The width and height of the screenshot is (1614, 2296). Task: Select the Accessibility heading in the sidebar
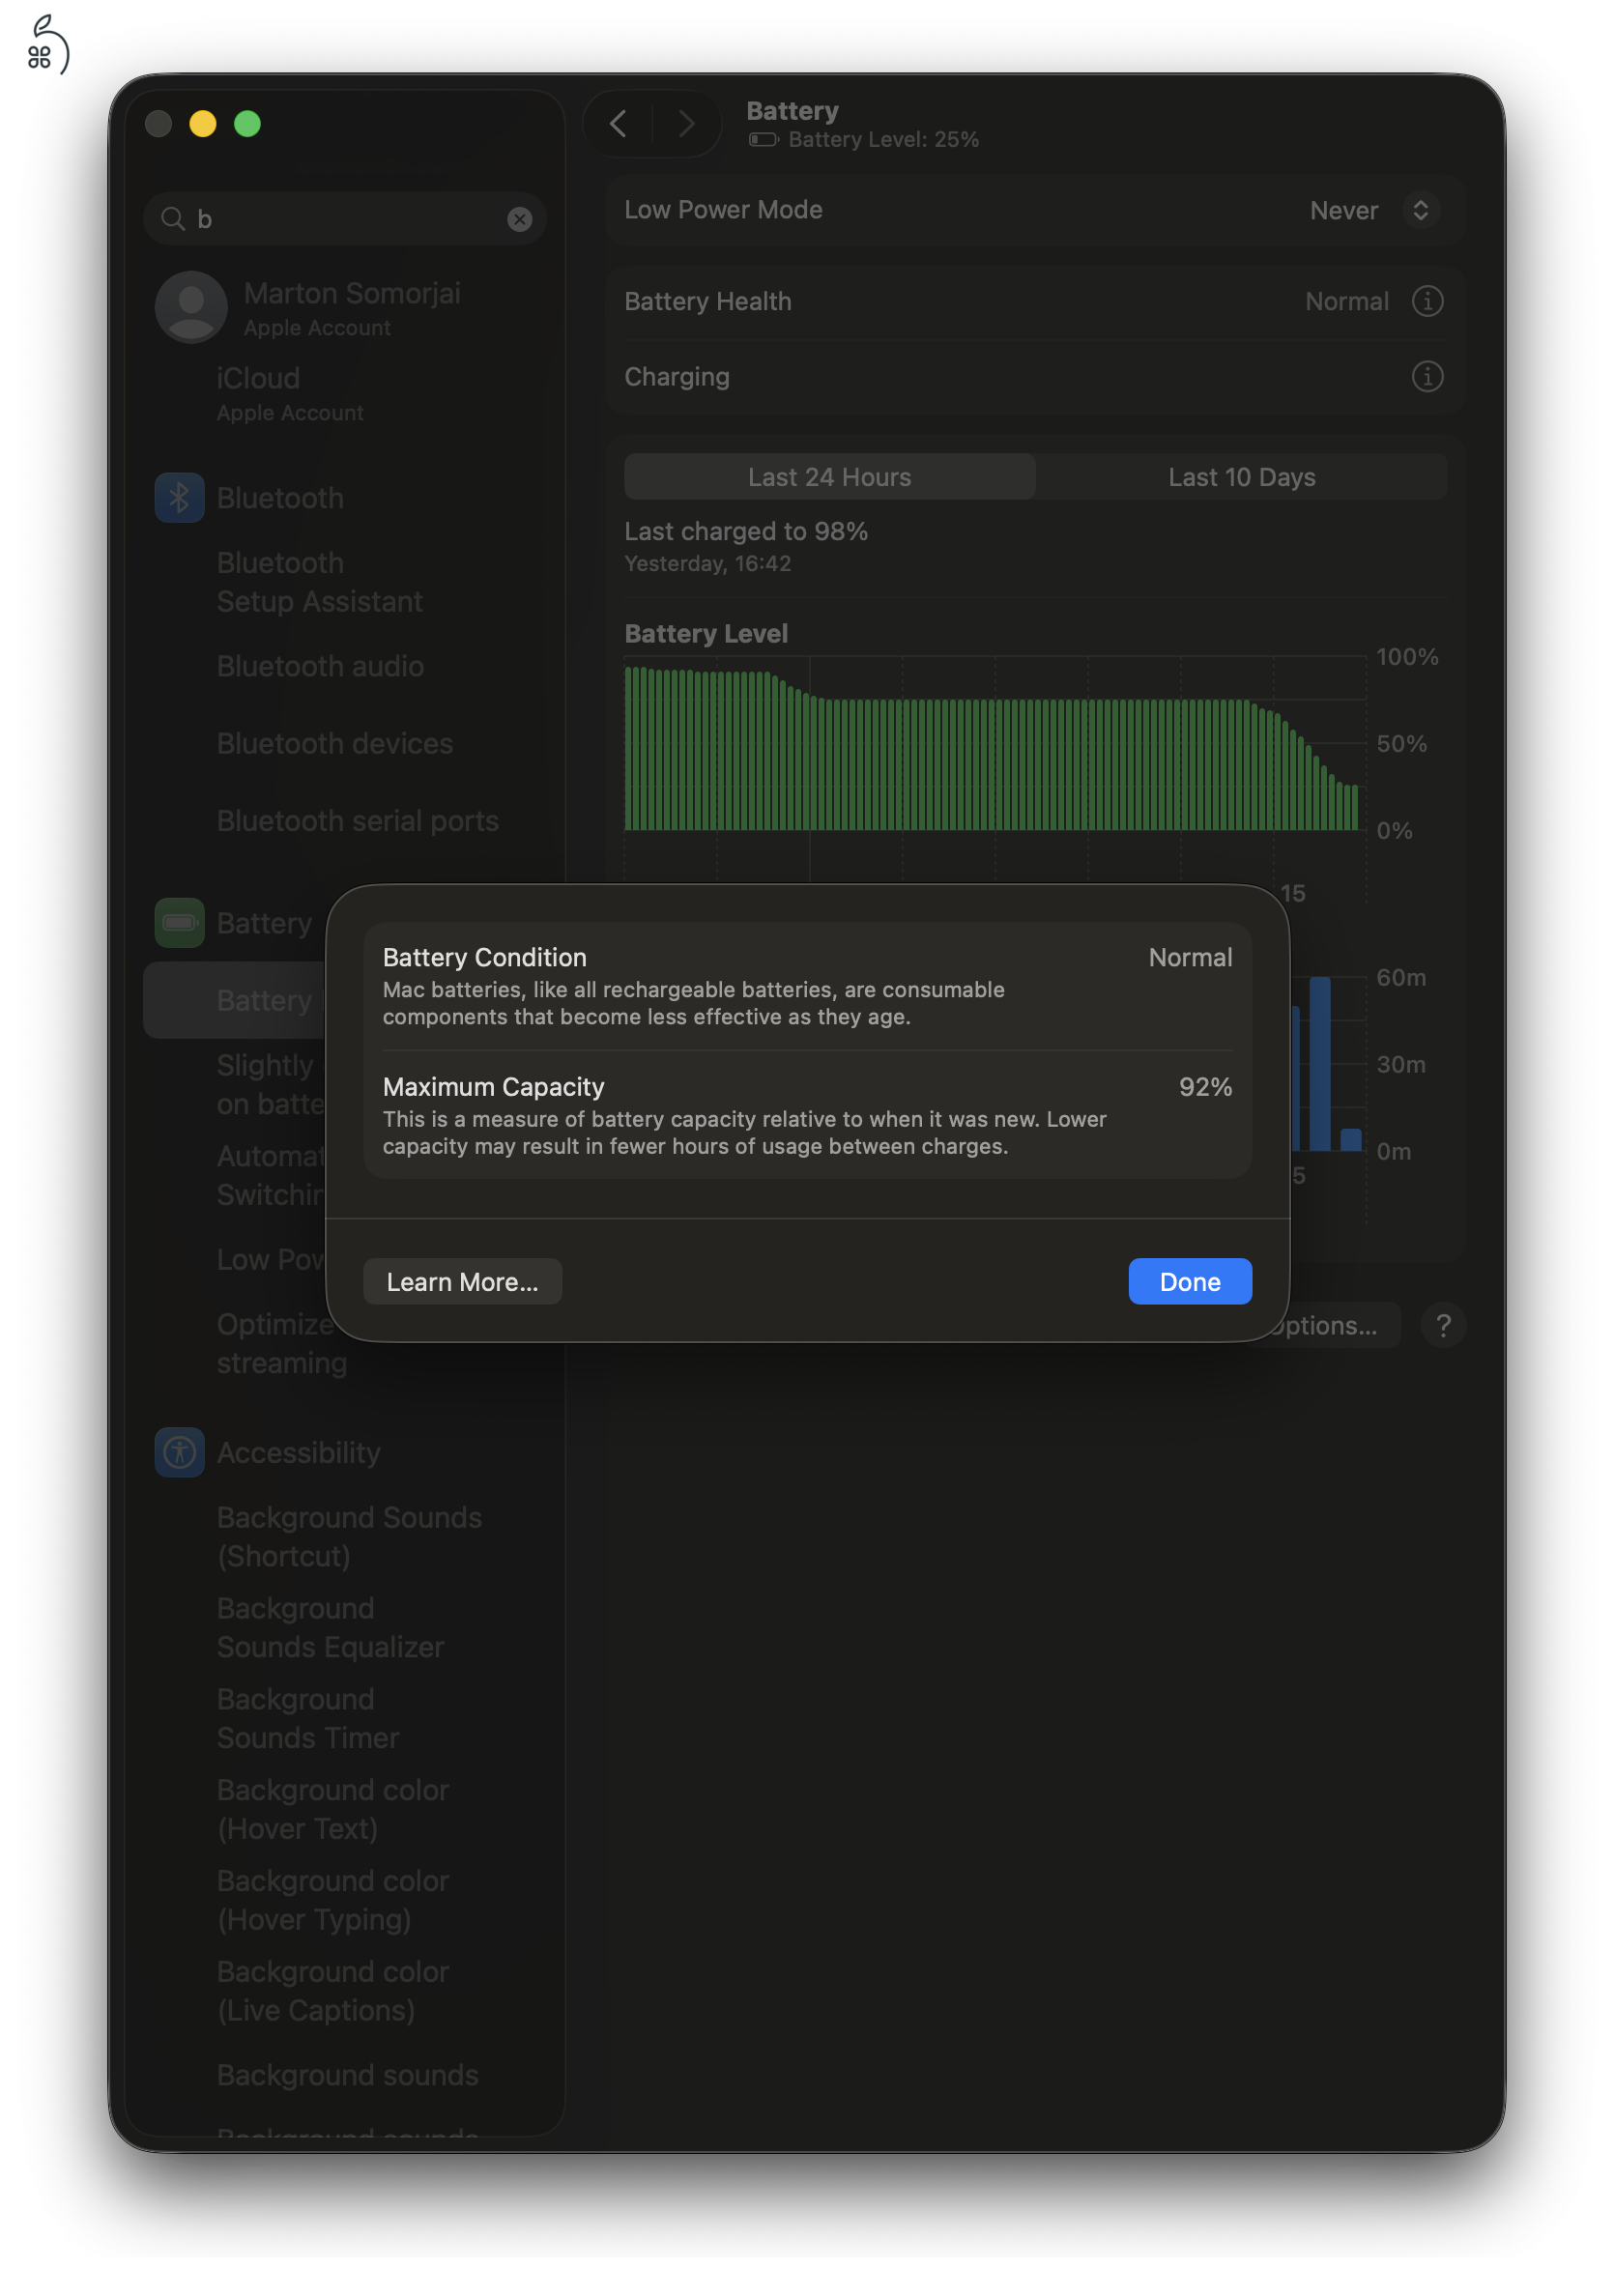[x=299, y=1452]
